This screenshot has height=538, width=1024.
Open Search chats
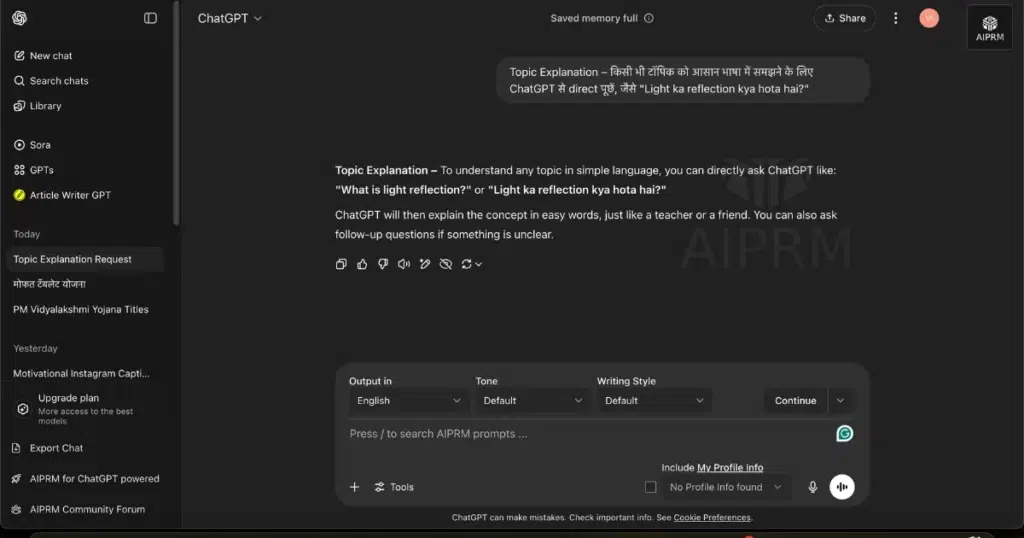(x=51, y=81)
